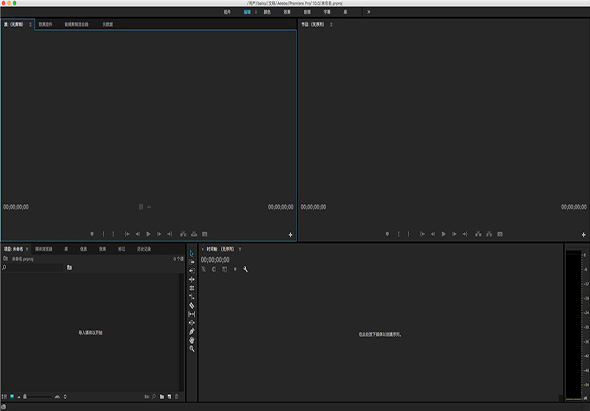Open Program monitor panel menu
Image resolution: width=590 pixels, height=411 pixels.
(331, 24)
